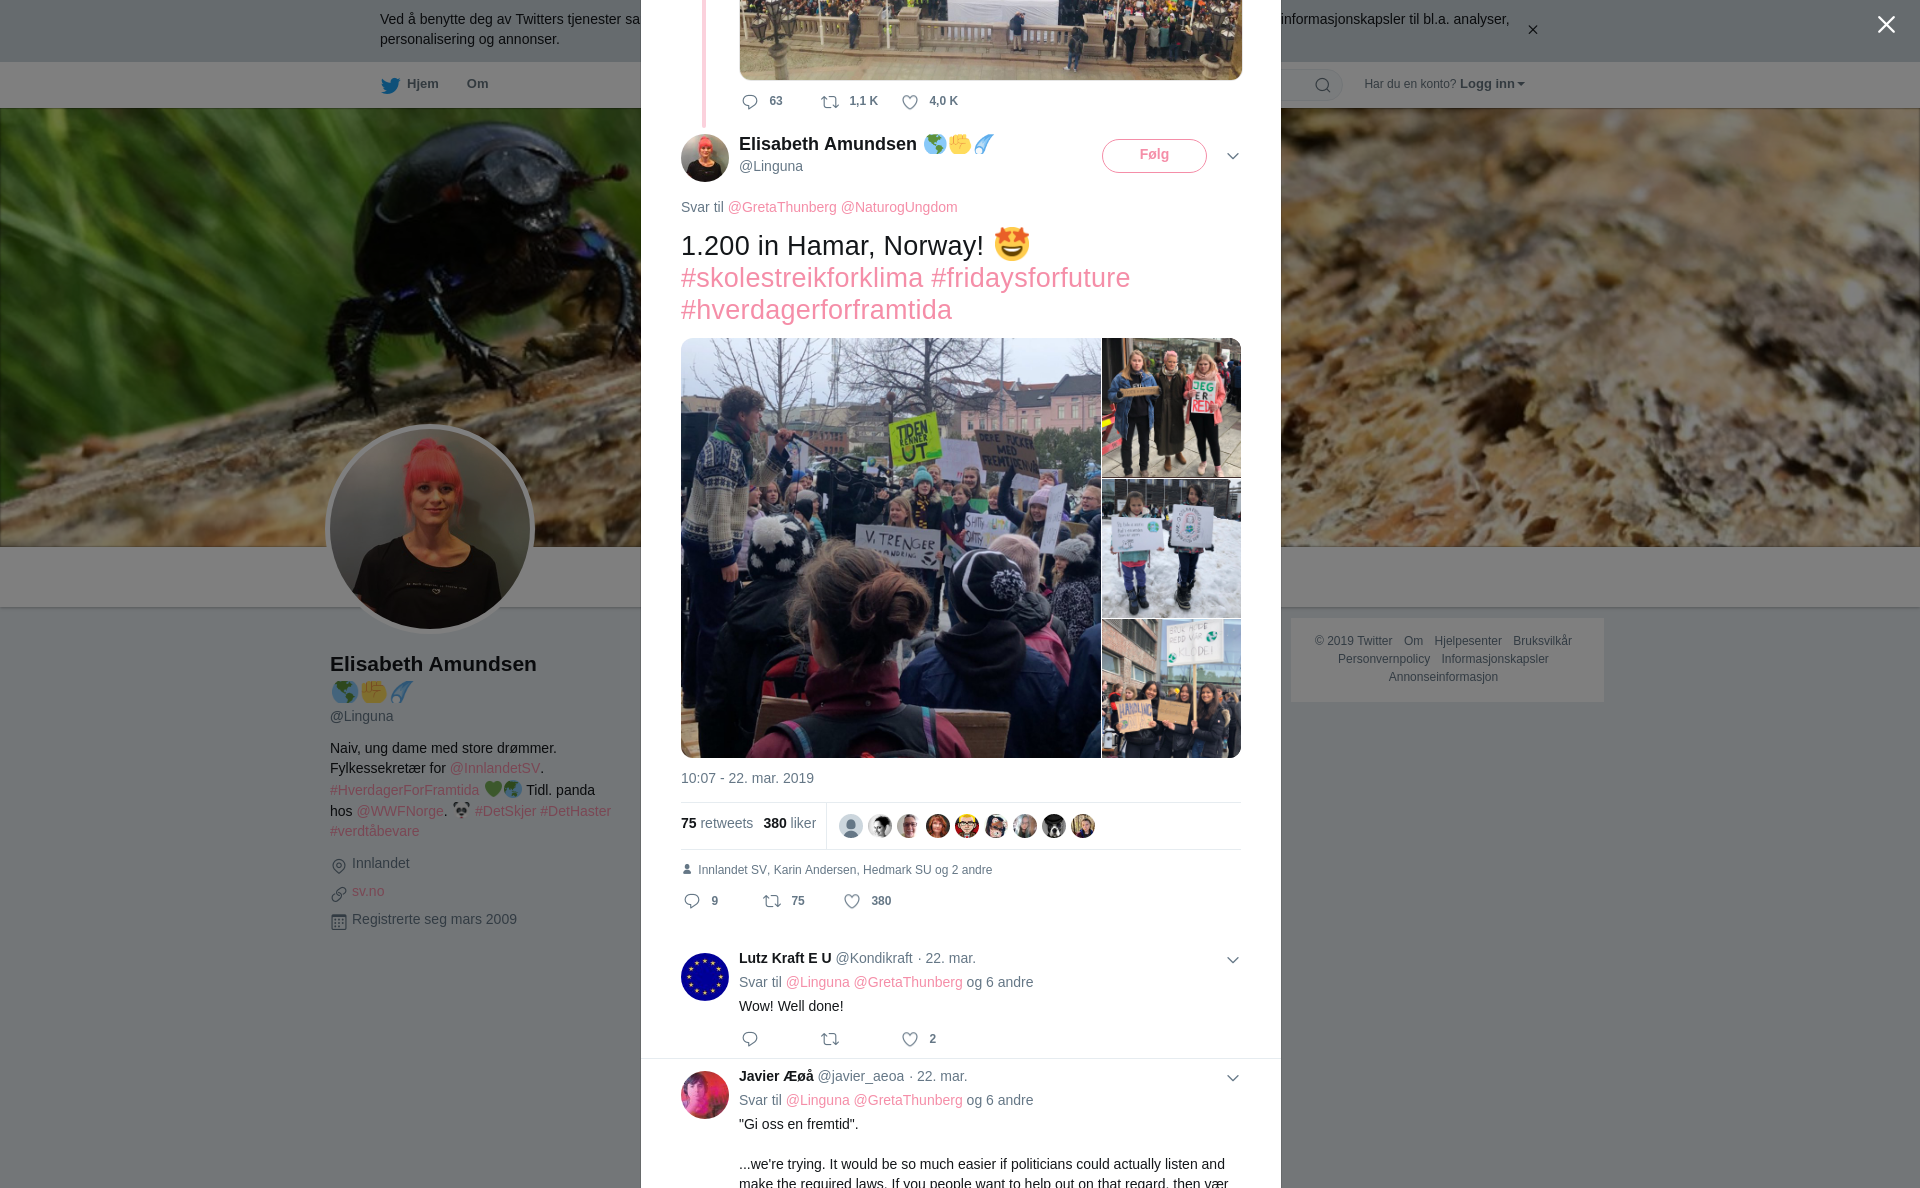Viewport: 1920px width, 1188px height.
Task: Go to Hjem in top navigation
Action: tap(410, 84)
